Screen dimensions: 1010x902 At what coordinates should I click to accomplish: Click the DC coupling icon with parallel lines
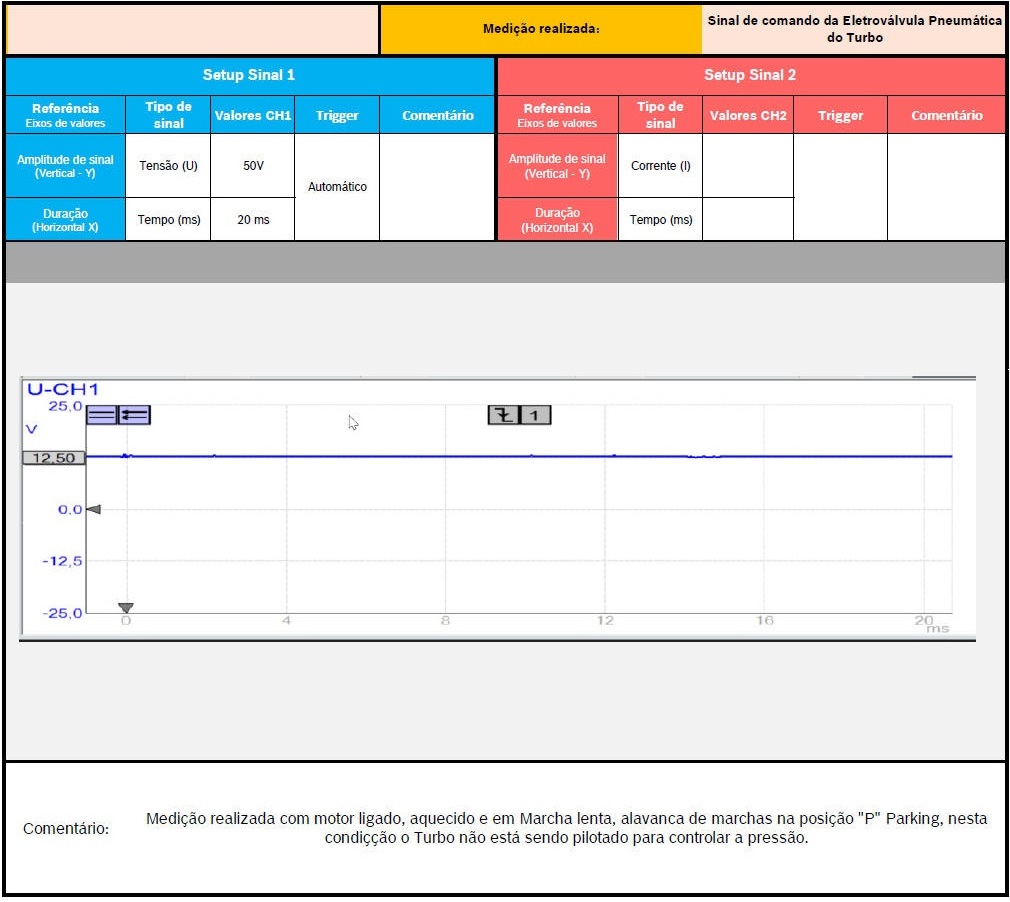tap(101, 415)
